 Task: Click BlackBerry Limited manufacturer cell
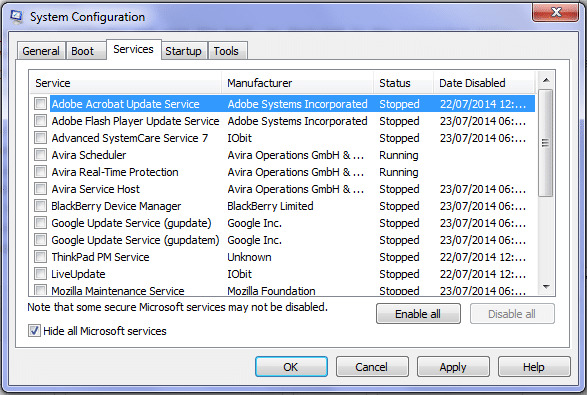270,206
